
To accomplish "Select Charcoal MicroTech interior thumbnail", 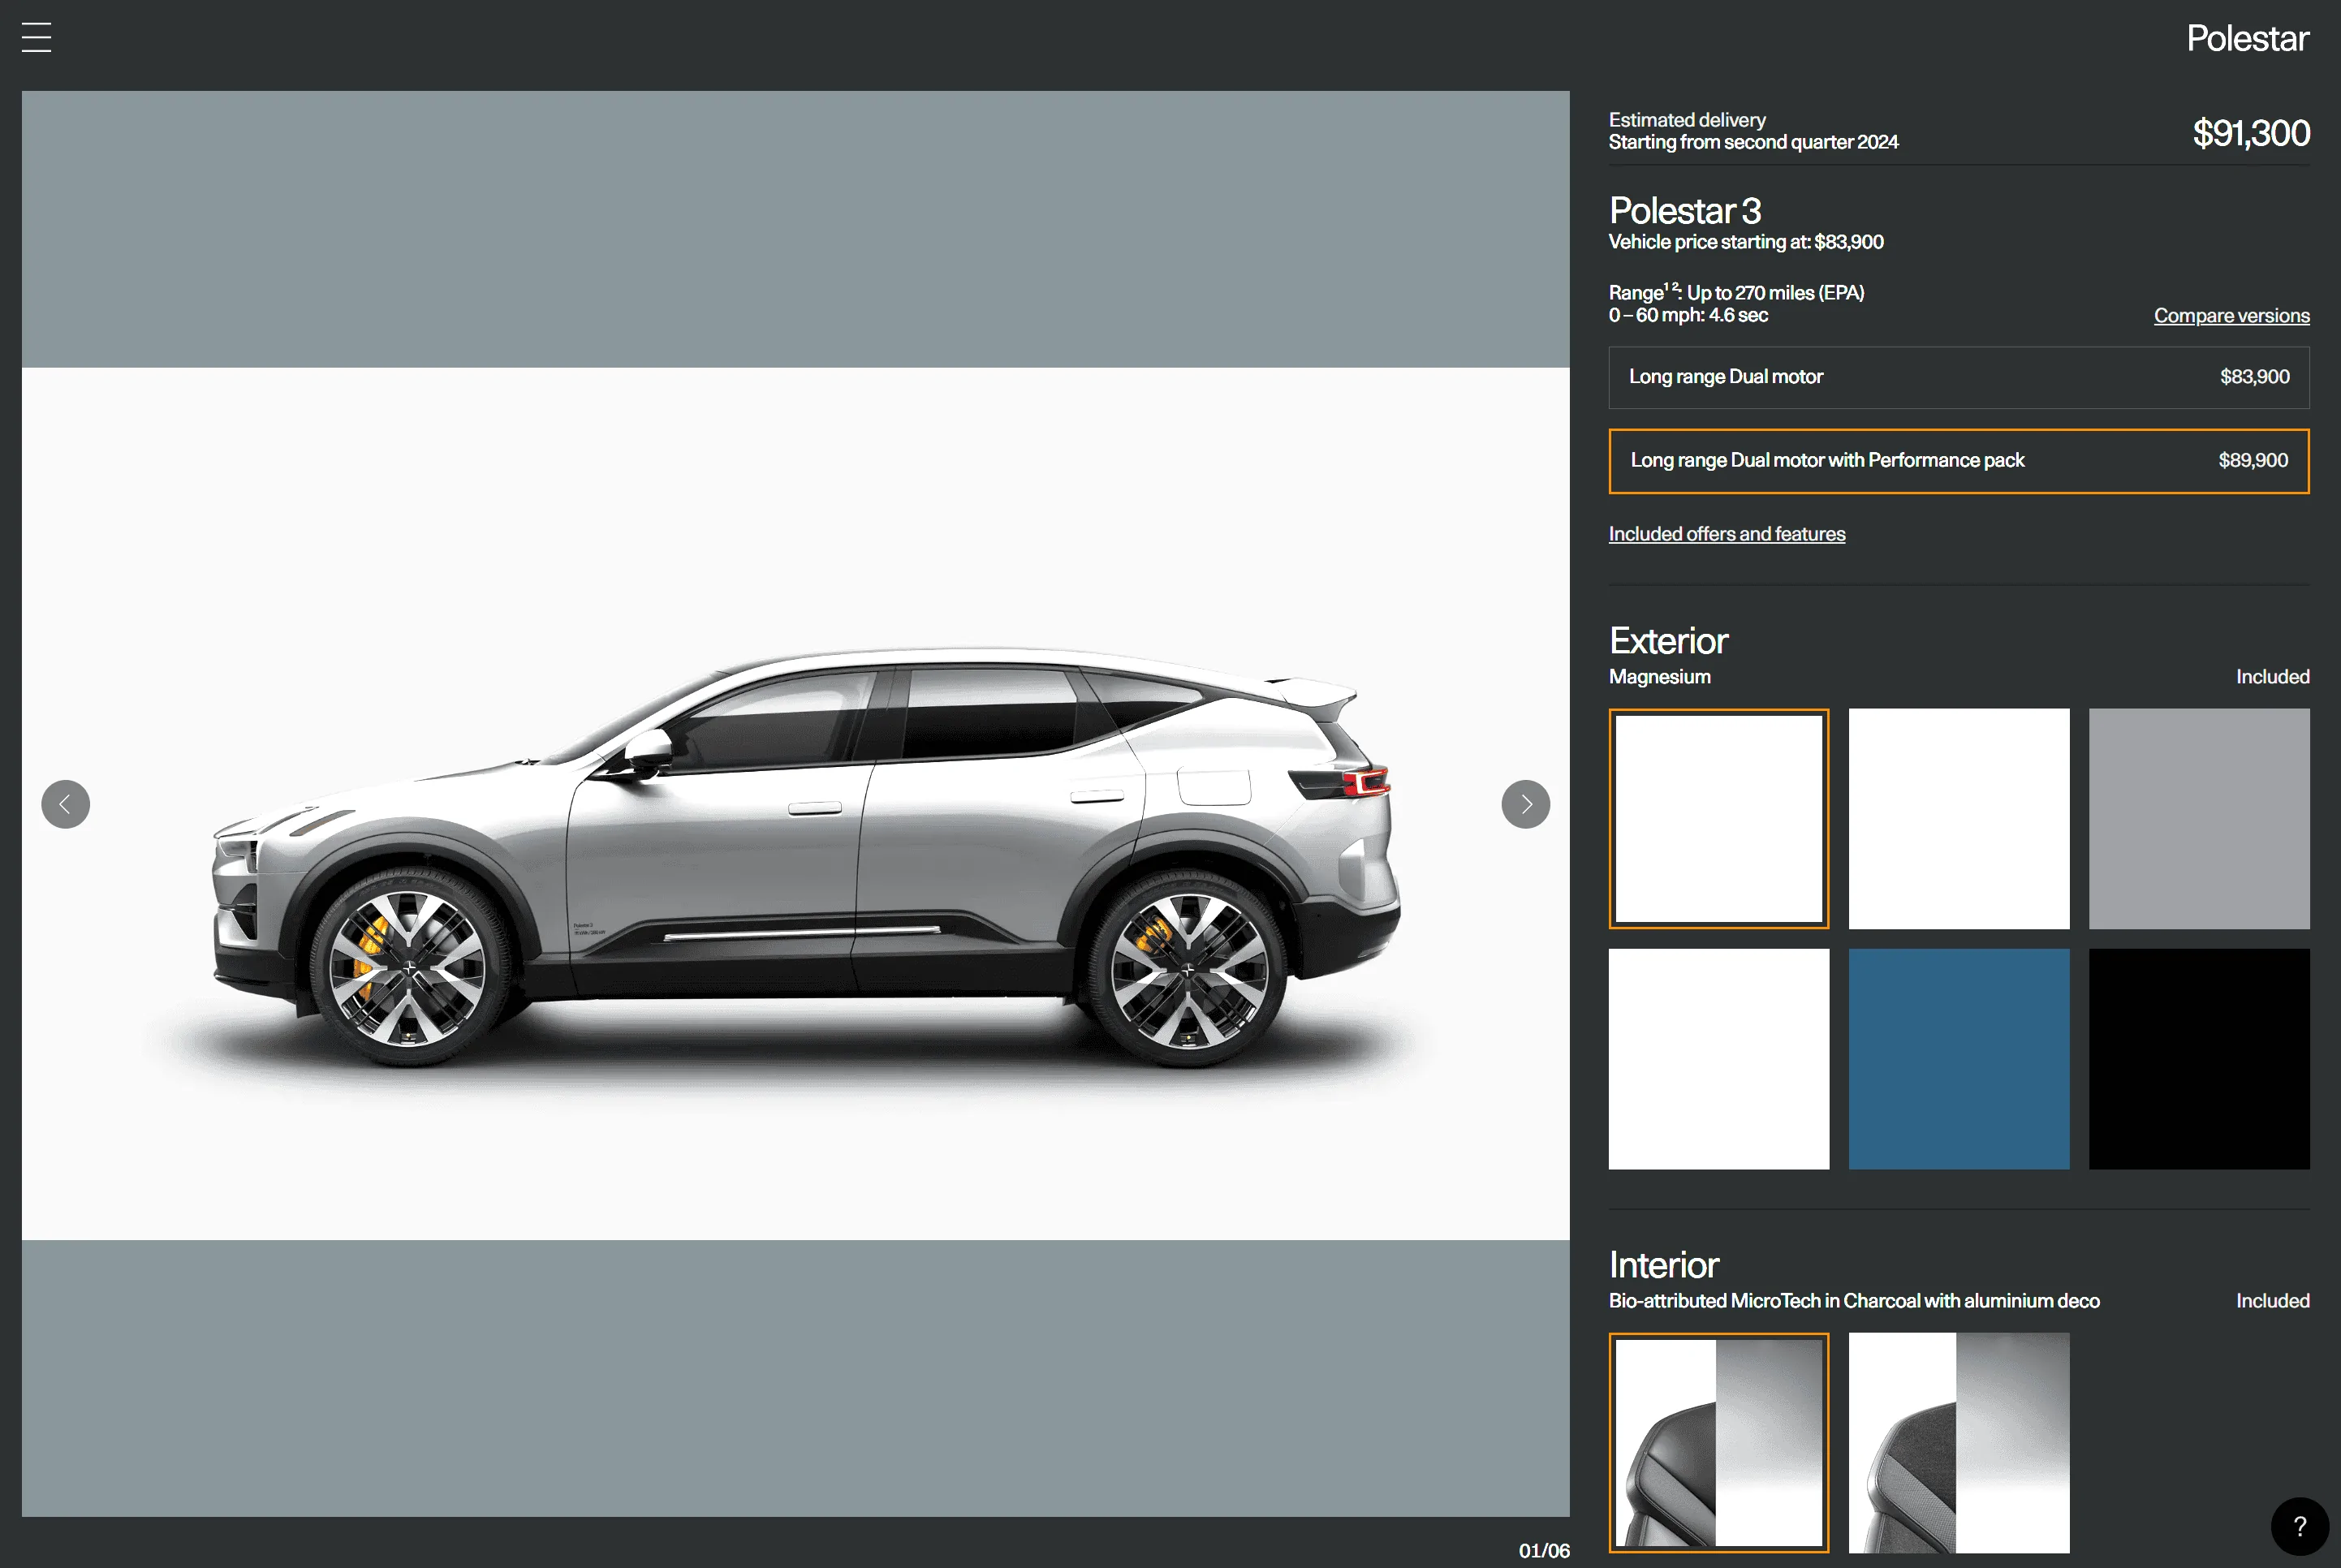I will pos(1718,1442).
